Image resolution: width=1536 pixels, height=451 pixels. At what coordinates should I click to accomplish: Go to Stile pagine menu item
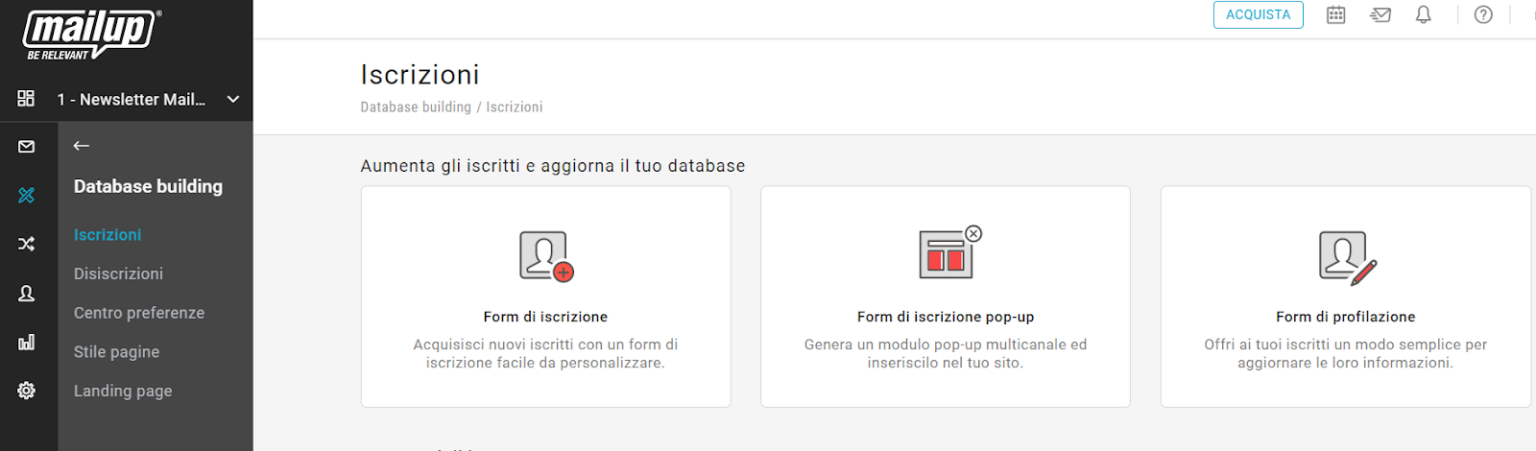pos(116,352)
